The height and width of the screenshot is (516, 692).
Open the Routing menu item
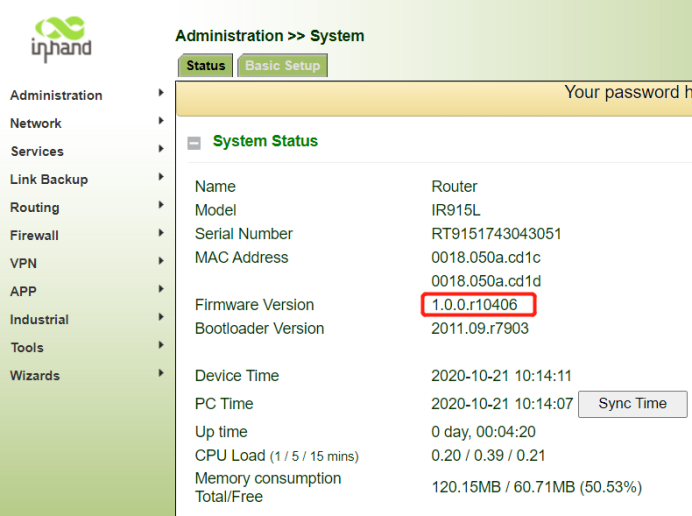point(35,207)
